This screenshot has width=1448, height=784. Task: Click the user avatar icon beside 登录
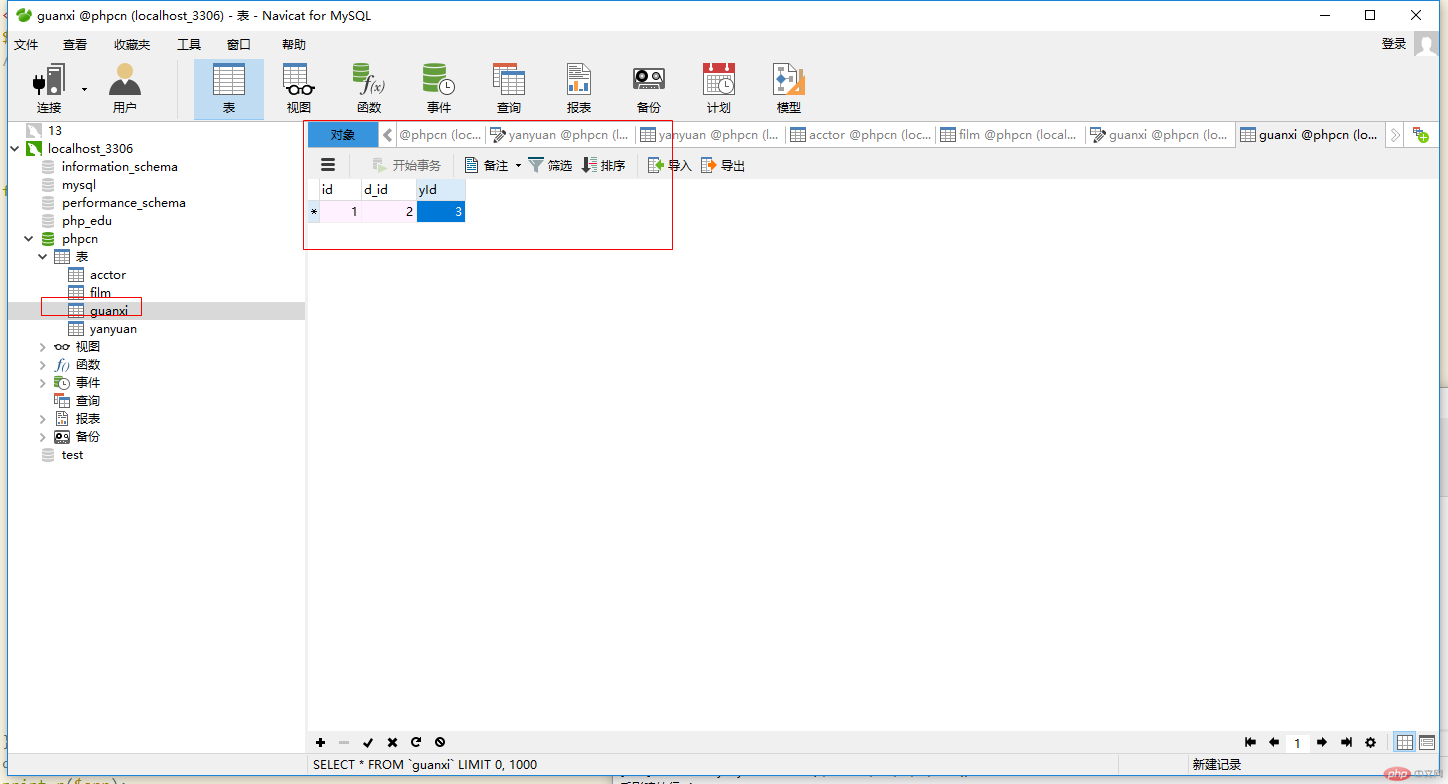tap(1427, 44)
